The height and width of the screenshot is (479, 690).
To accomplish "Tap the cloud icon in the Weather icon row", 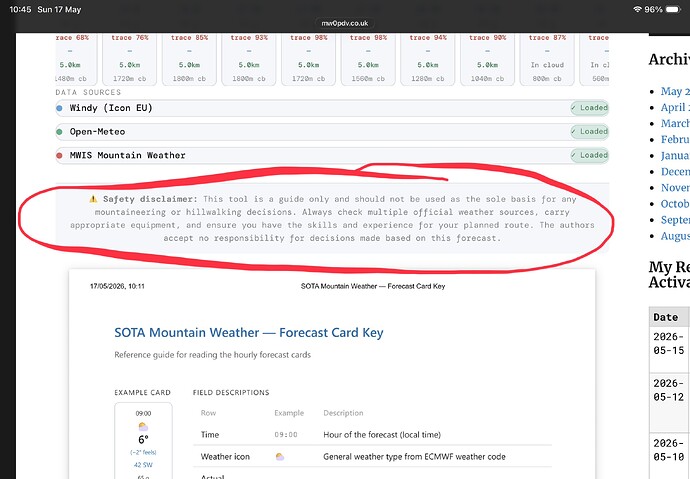I will click(x=279, y=457).
